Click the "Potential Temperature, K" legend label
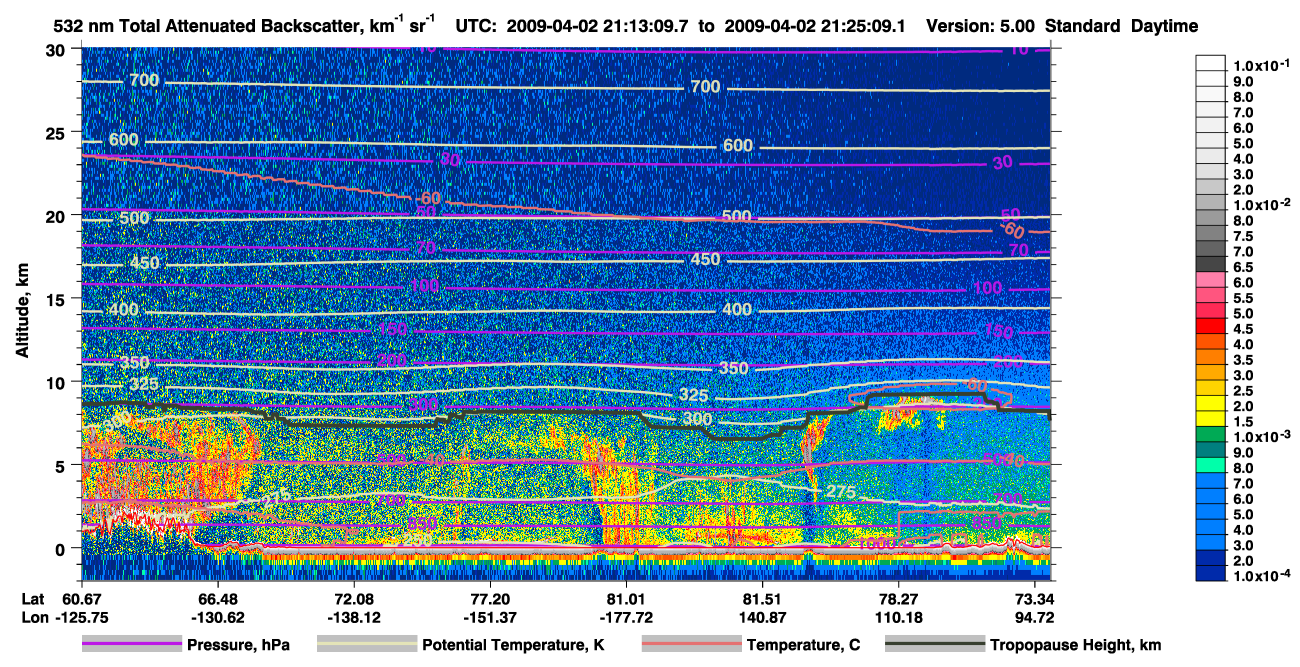1300x667 pixels. [513, 645]
